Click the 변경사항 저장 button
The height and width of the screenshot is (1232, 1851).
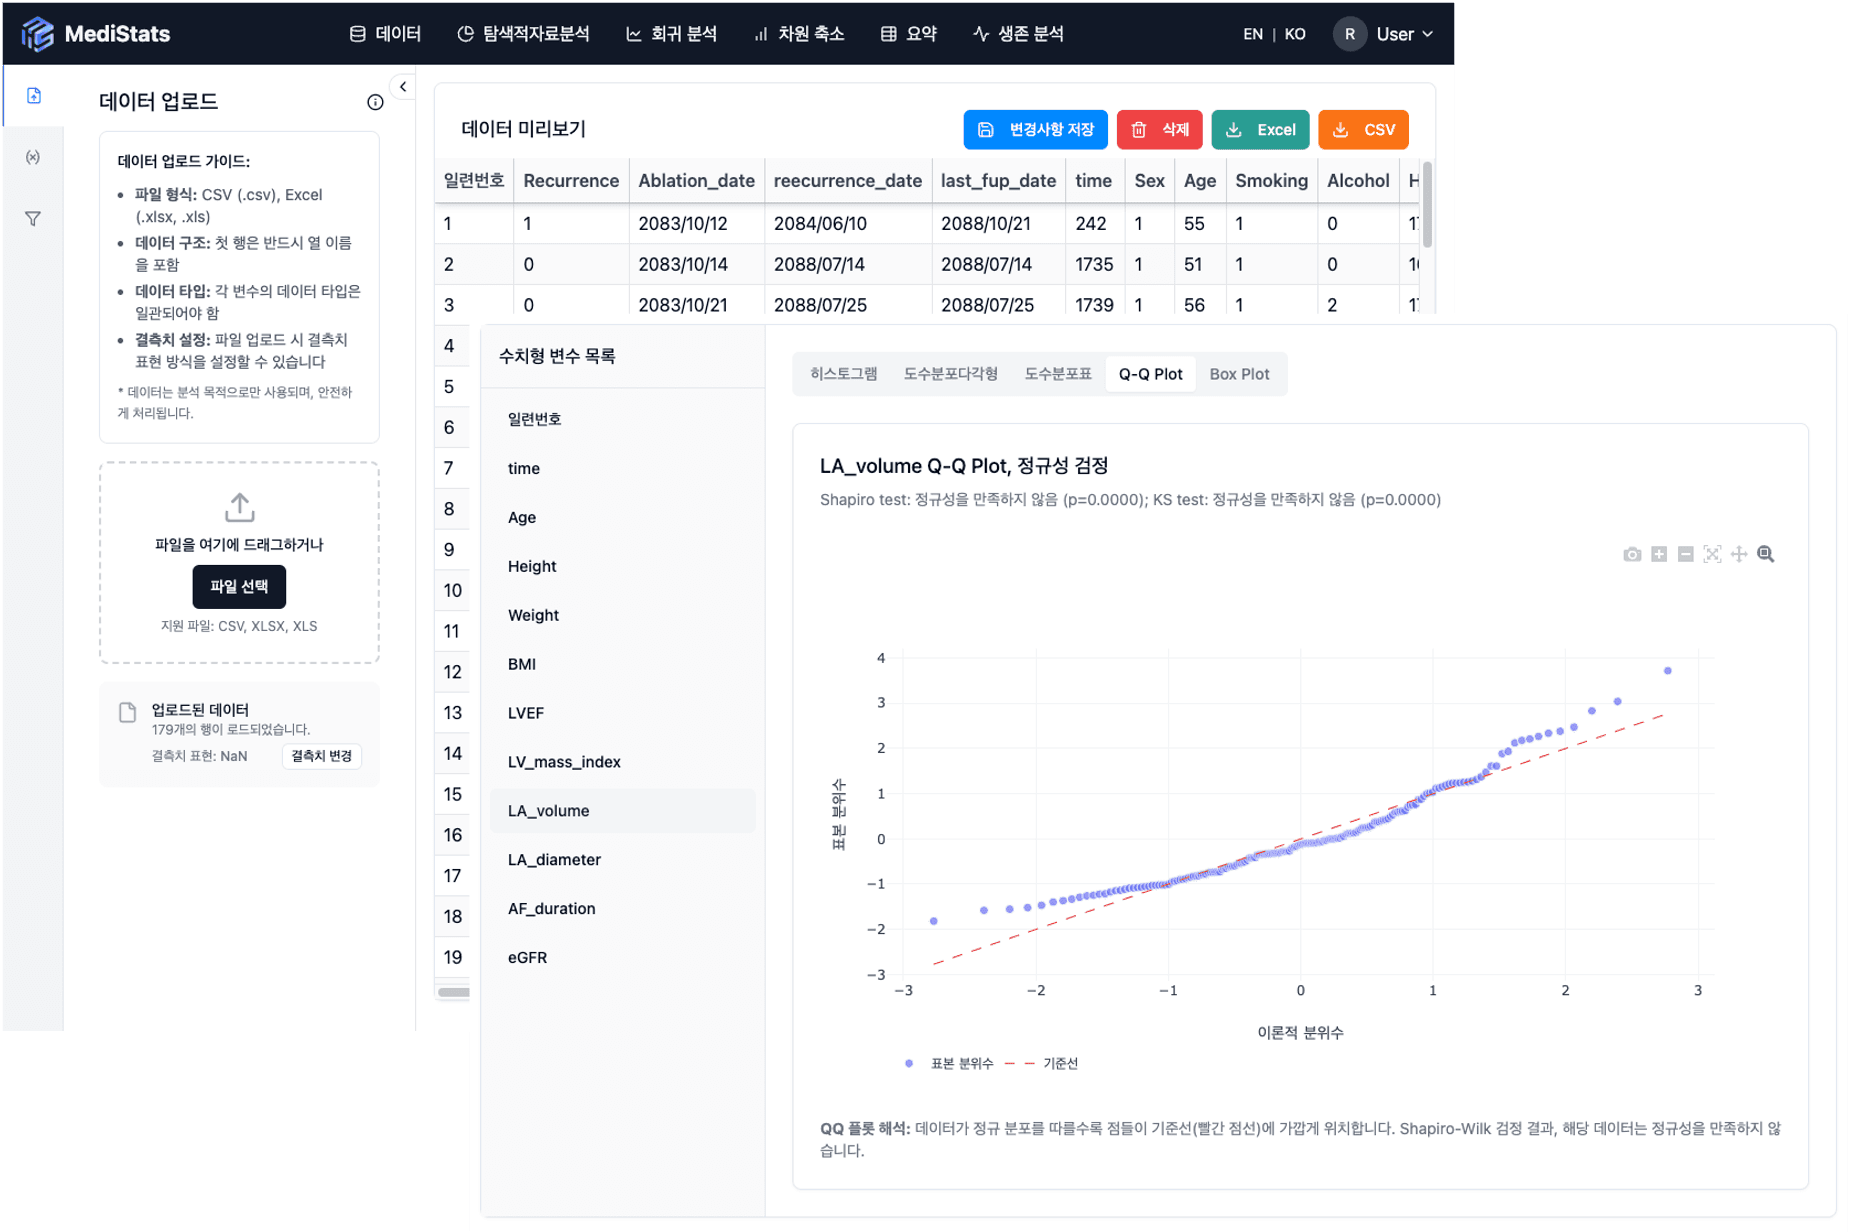click(1035, 130)
